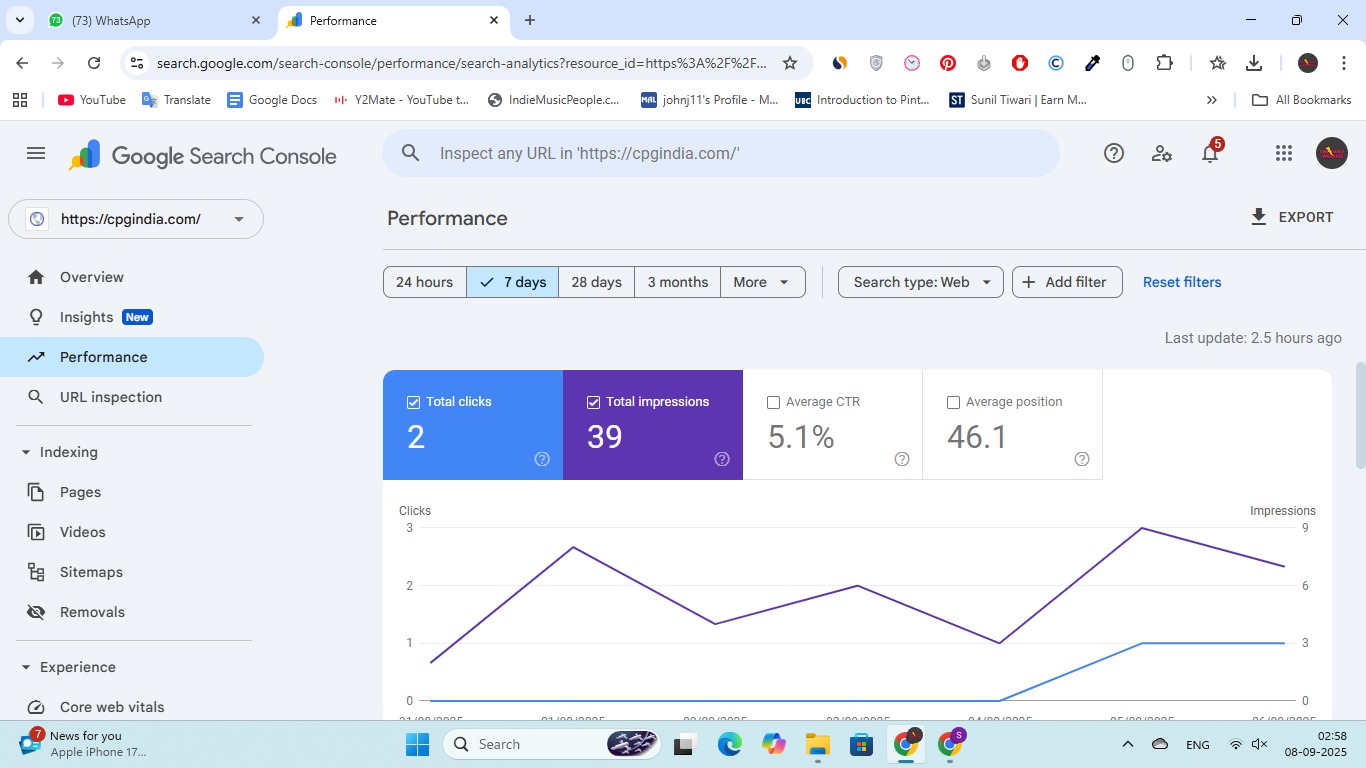Click the help icon on Total clicks card

tap(542, 459)
